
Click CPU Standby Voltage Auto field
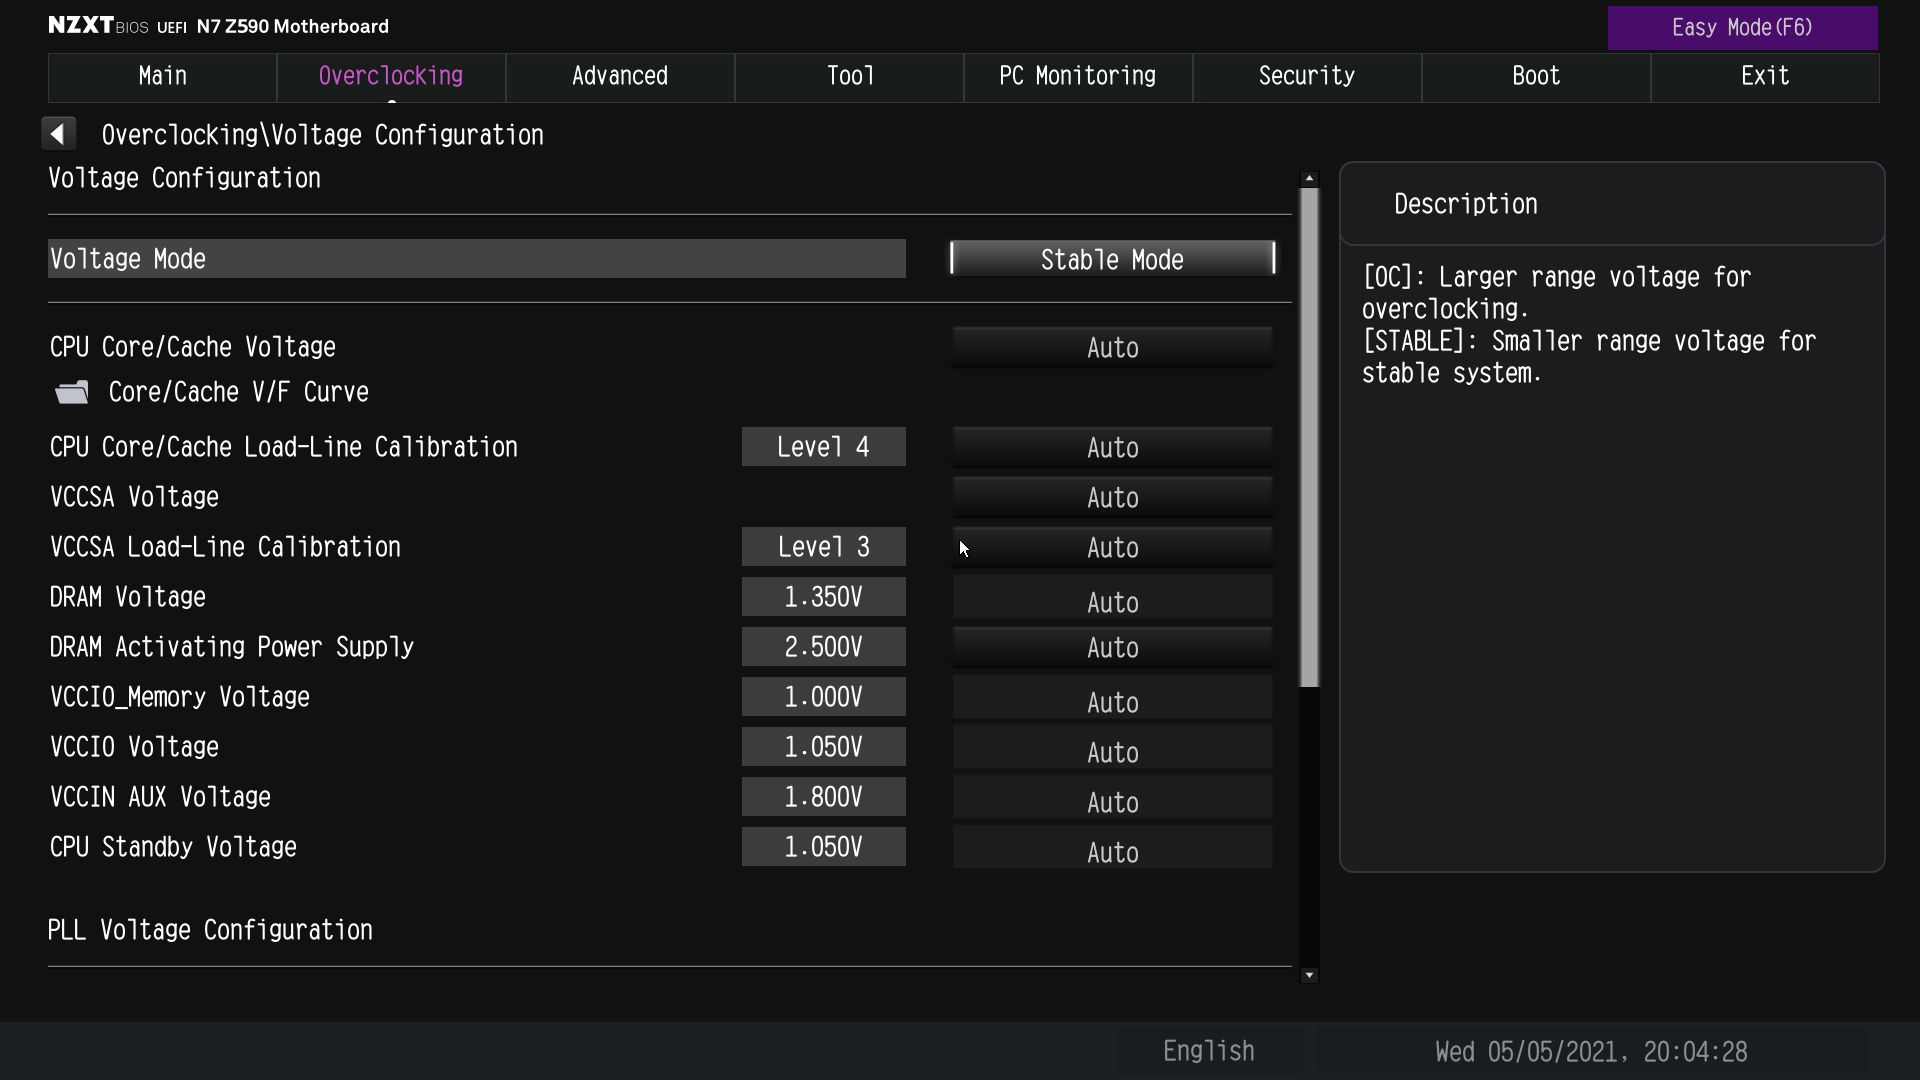[1112, 850]
